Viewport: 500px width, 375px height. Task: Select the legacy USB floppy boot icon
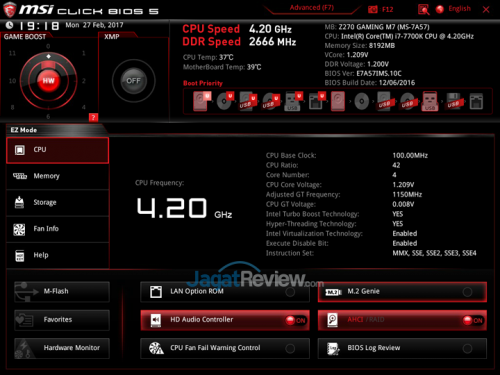(x=454, y=101)
